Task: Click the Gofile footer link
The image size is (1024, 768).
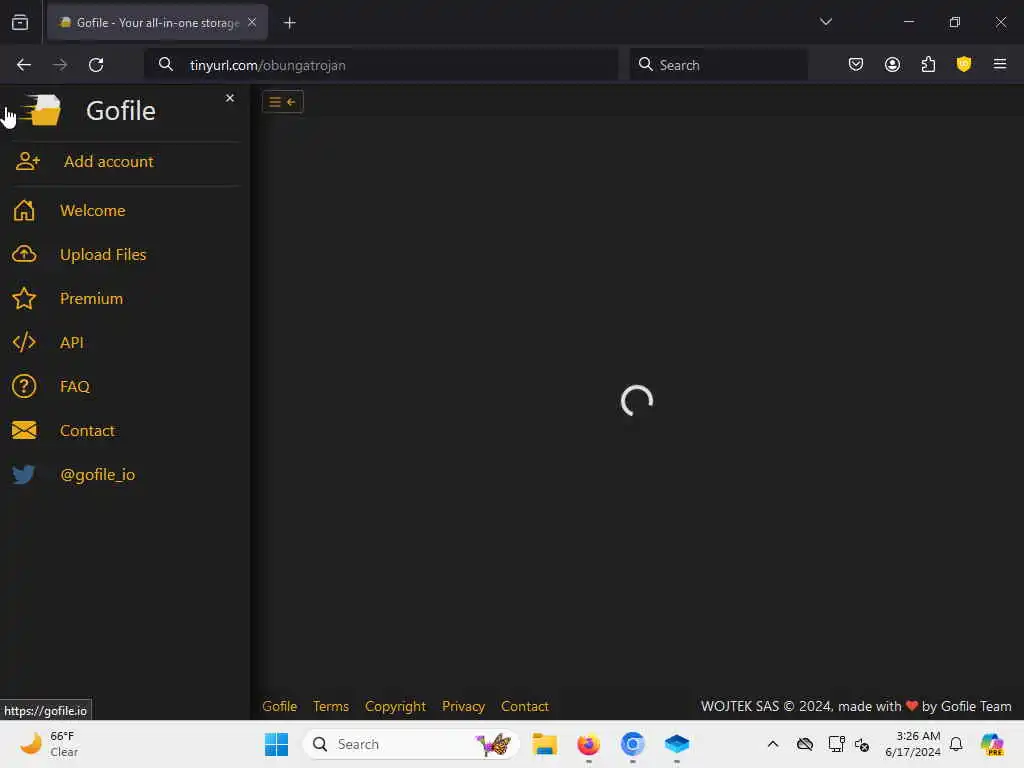Action: [280, 706]
